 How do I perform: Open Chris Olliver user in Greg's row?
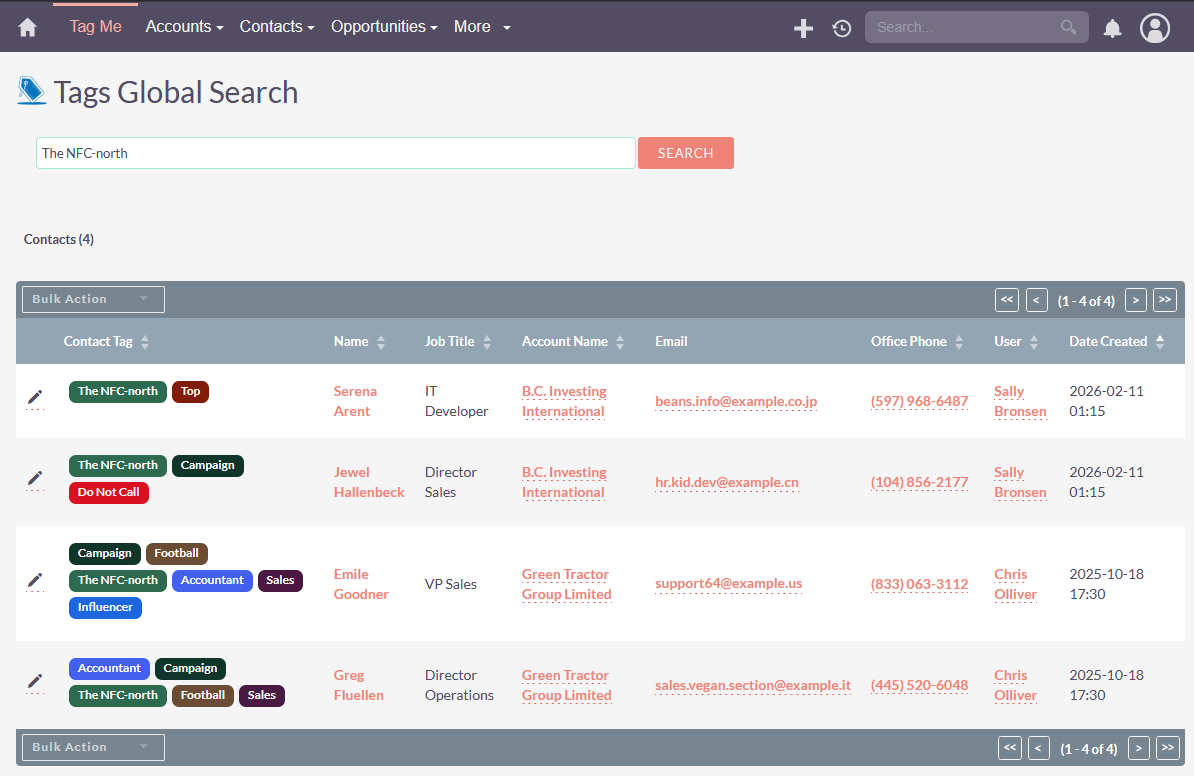coord(1015,685)
